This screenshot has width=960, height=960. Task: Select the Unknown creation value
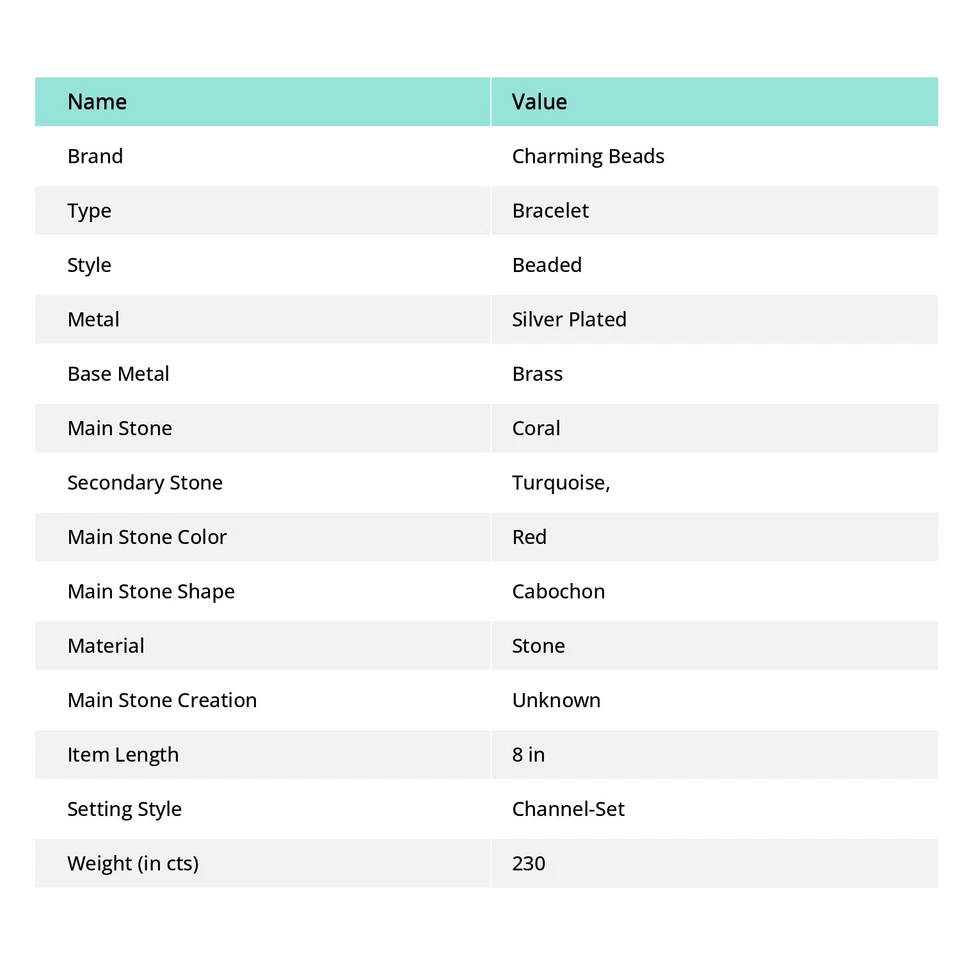pos(556,700)
